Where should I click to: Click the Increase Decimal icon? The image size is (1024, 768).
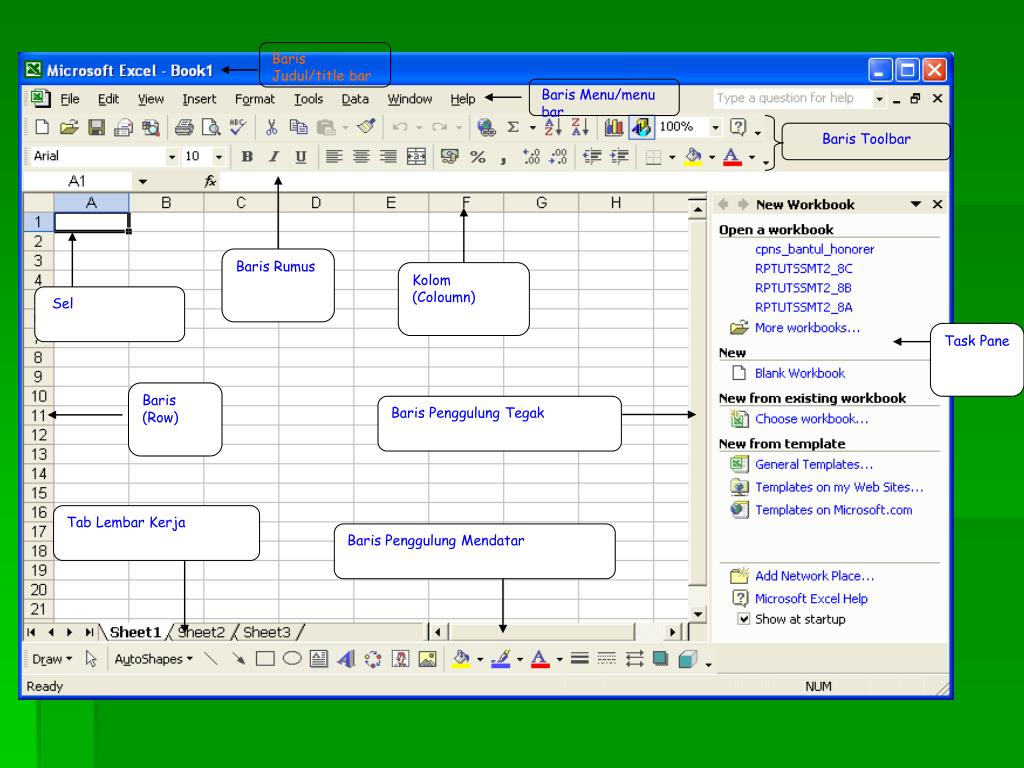pos(531,156)
